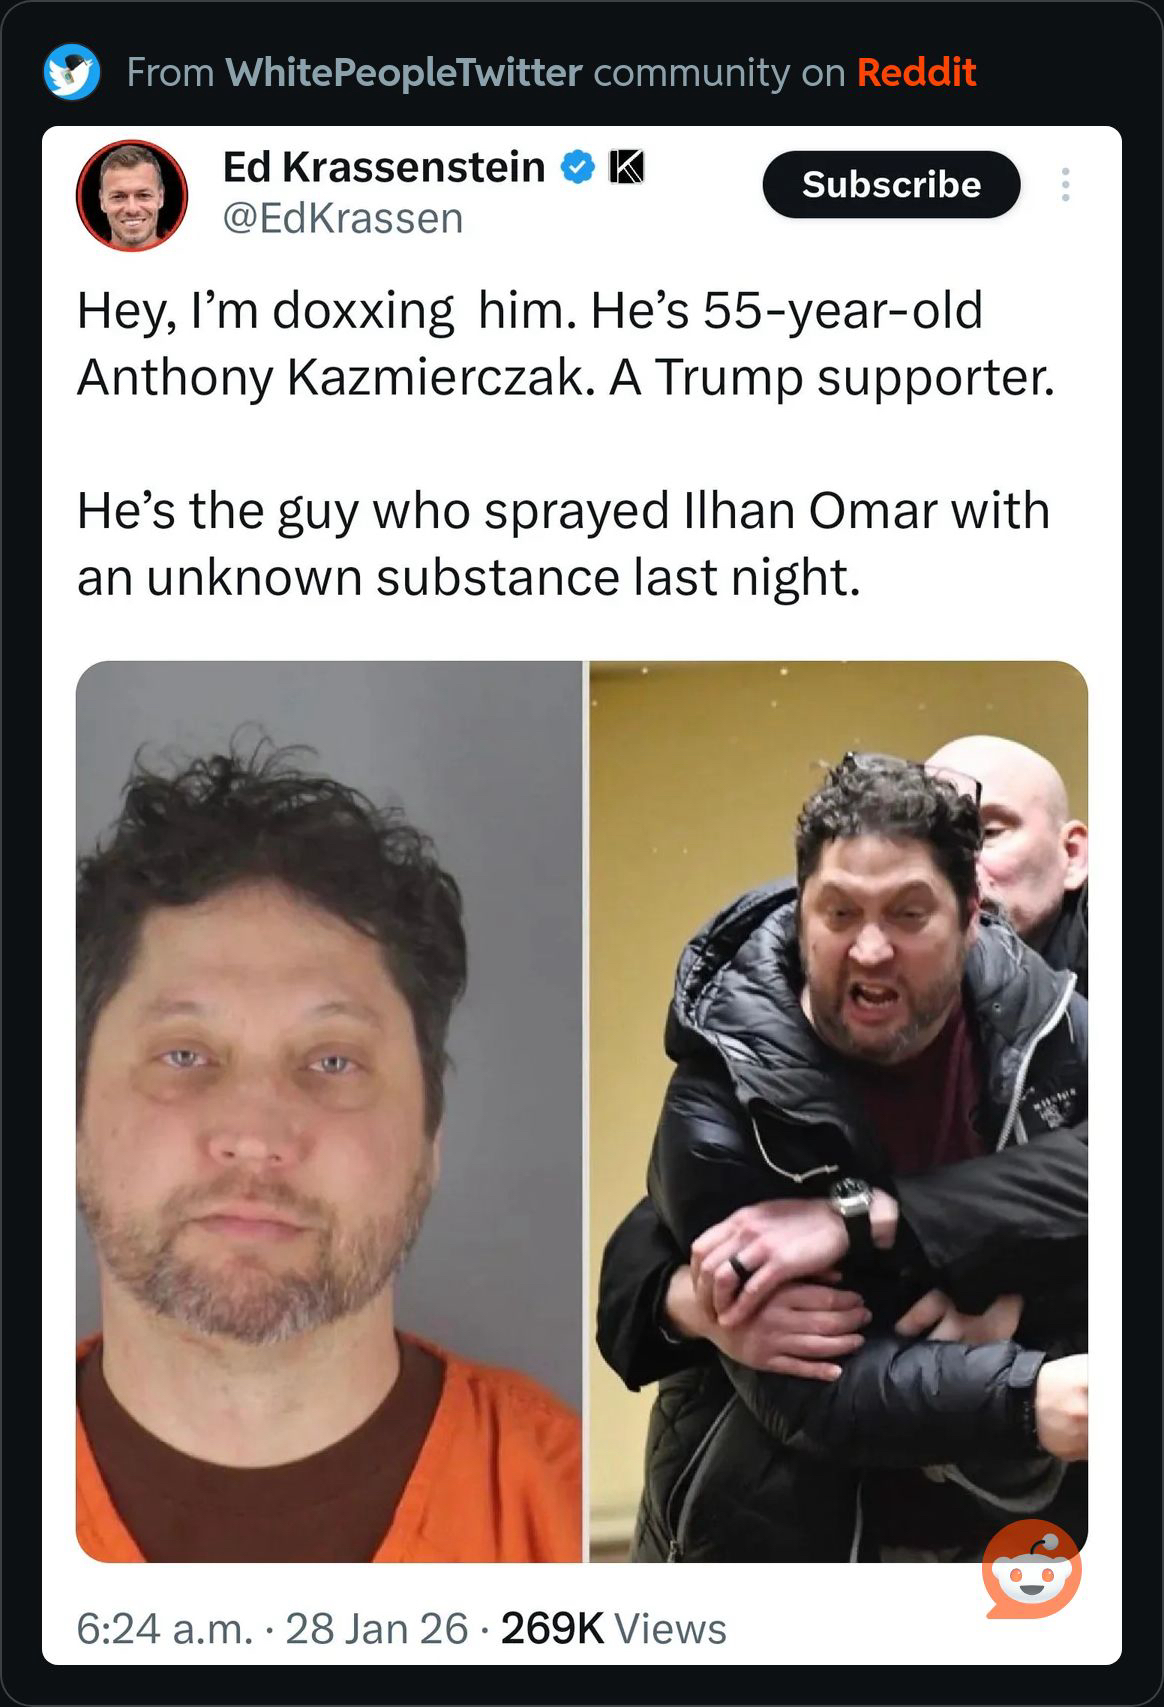
Task: Click the black K affiliate badge
Action: [627, 167]
